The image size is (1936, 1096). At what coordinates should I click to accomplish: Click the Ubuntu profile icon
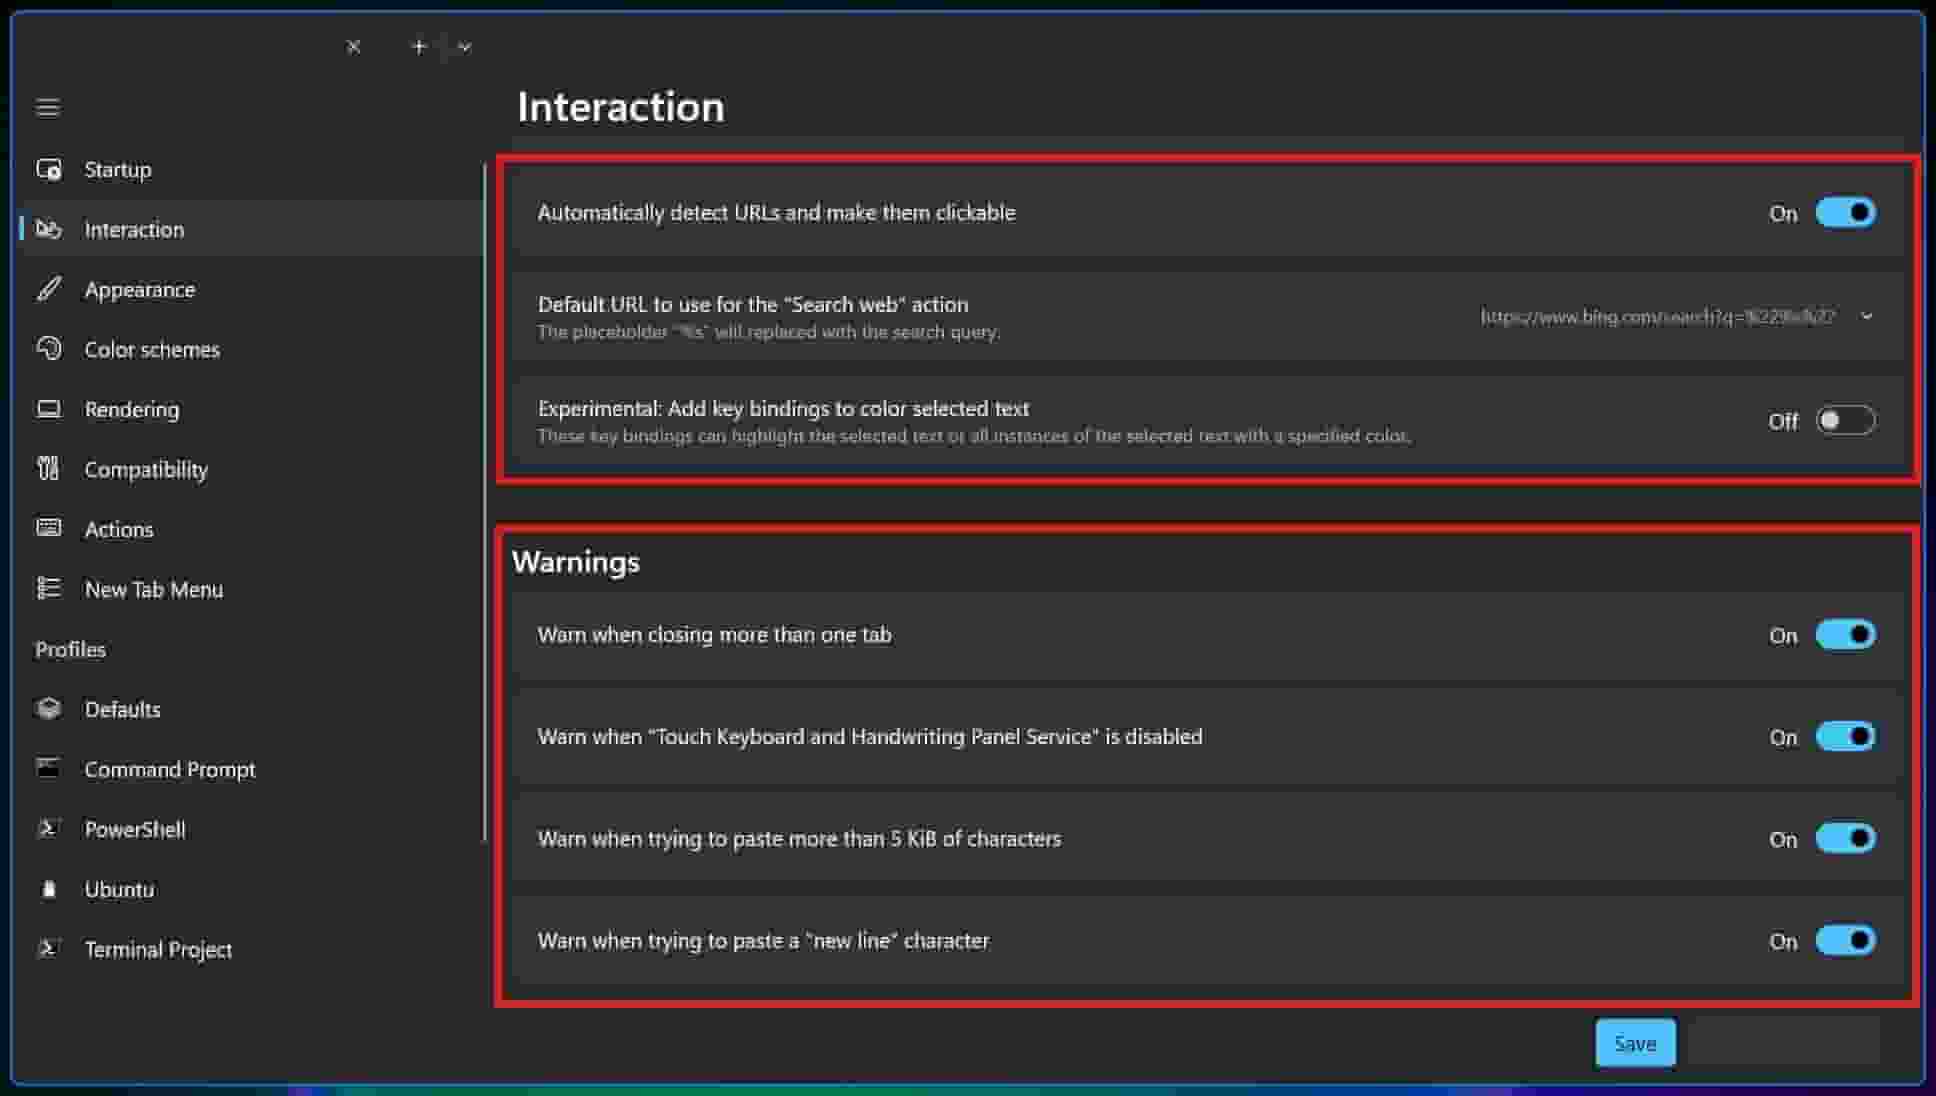(x=49, y=889)
